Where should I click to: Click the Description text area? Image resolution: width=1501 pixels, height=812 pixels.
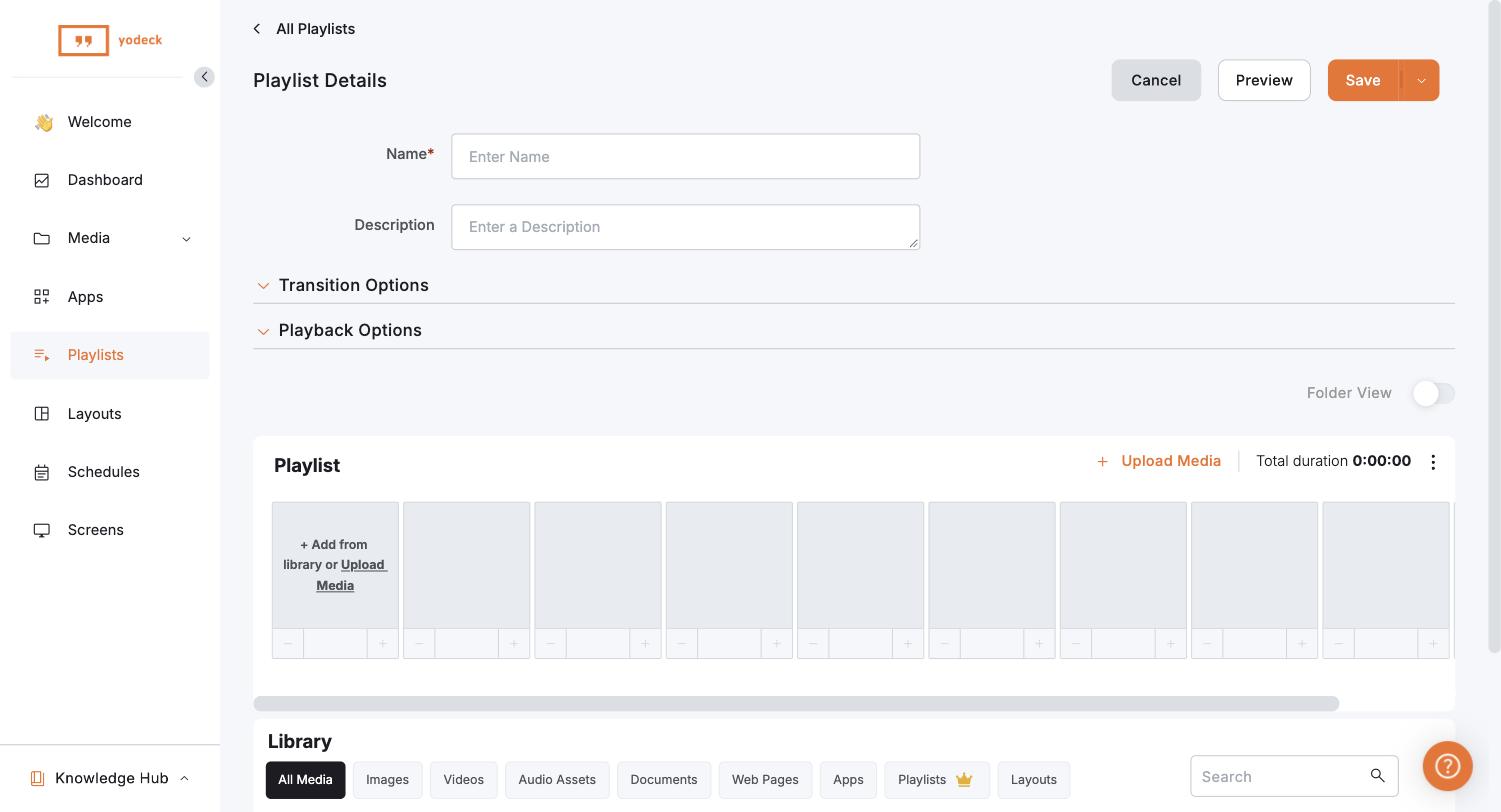point(685,227)
